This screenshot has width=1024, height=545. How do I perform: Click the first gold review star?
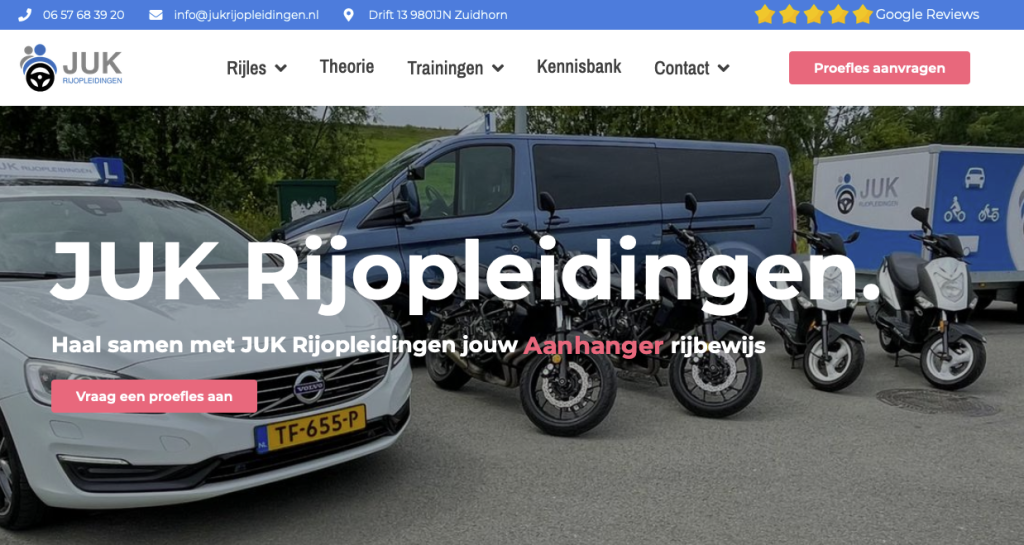[765, 14]
